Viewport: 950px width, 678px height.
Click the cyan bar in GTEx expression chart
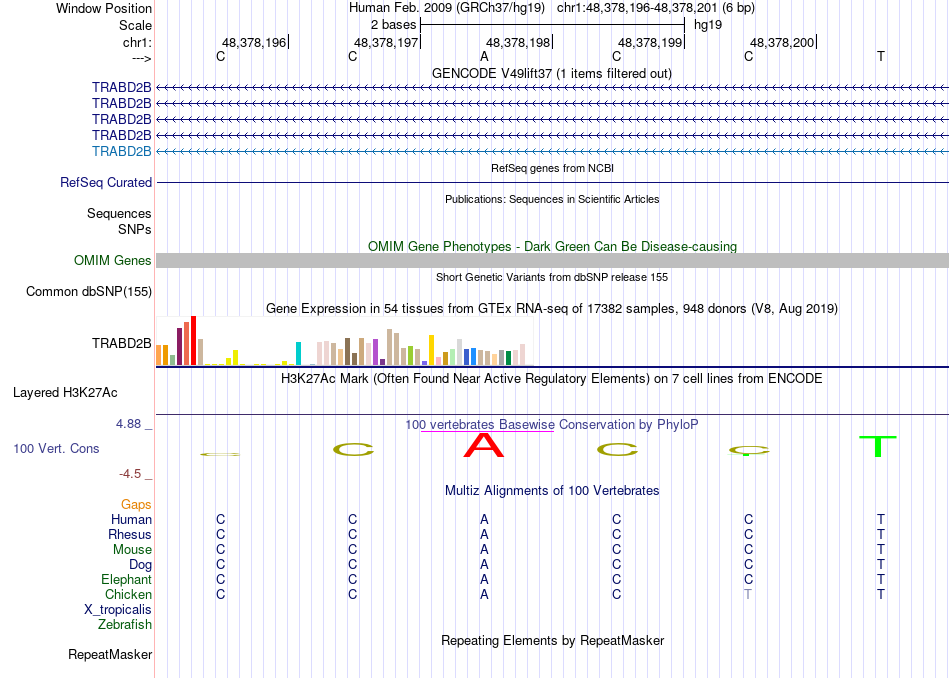click(298, 353)
